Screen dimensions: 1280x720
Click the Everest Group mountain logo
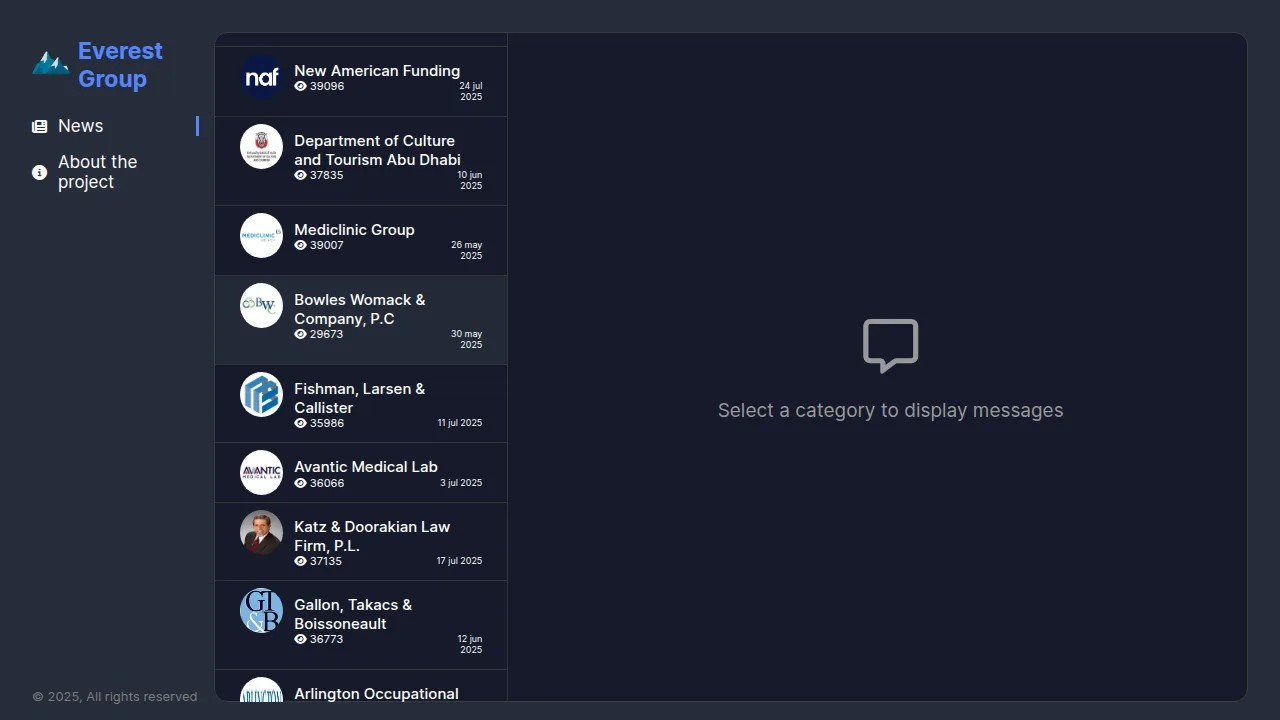(x=50, y=64)
